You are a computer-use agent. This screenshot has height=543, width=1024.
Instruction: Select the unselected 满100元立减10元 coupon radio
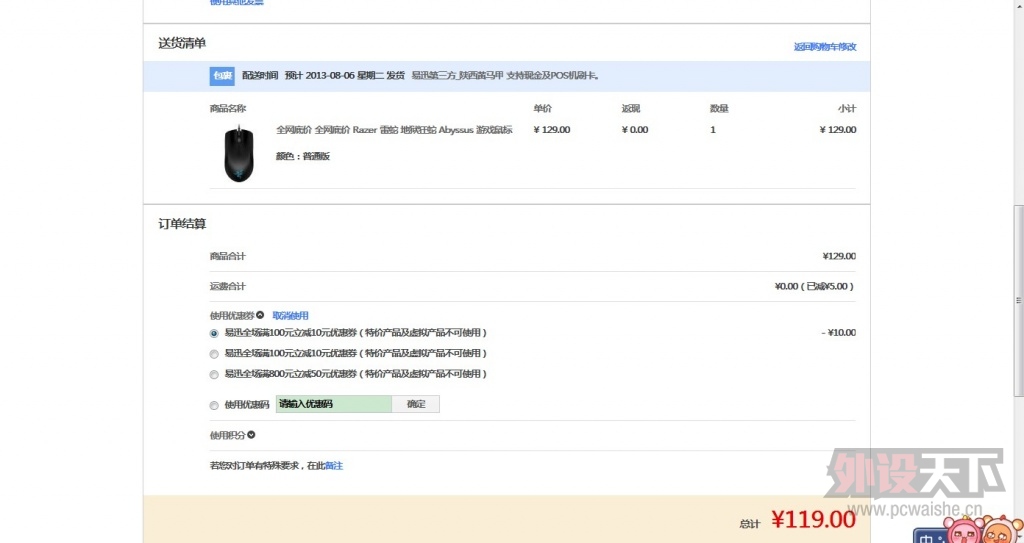[x=214, y=354]
